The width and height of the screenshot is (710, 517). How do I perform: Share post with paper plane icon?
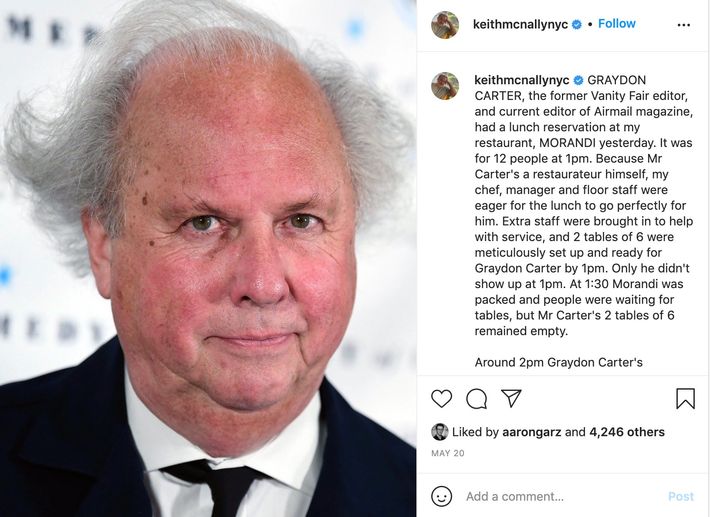511,398
